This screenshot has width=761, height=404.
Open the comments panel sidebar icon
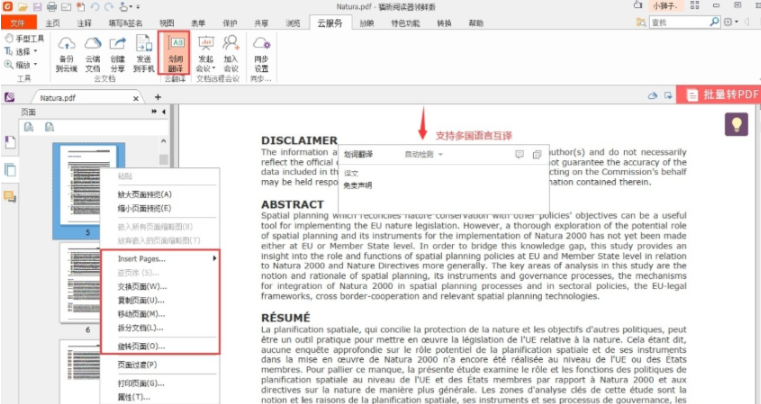pos(10,197)
